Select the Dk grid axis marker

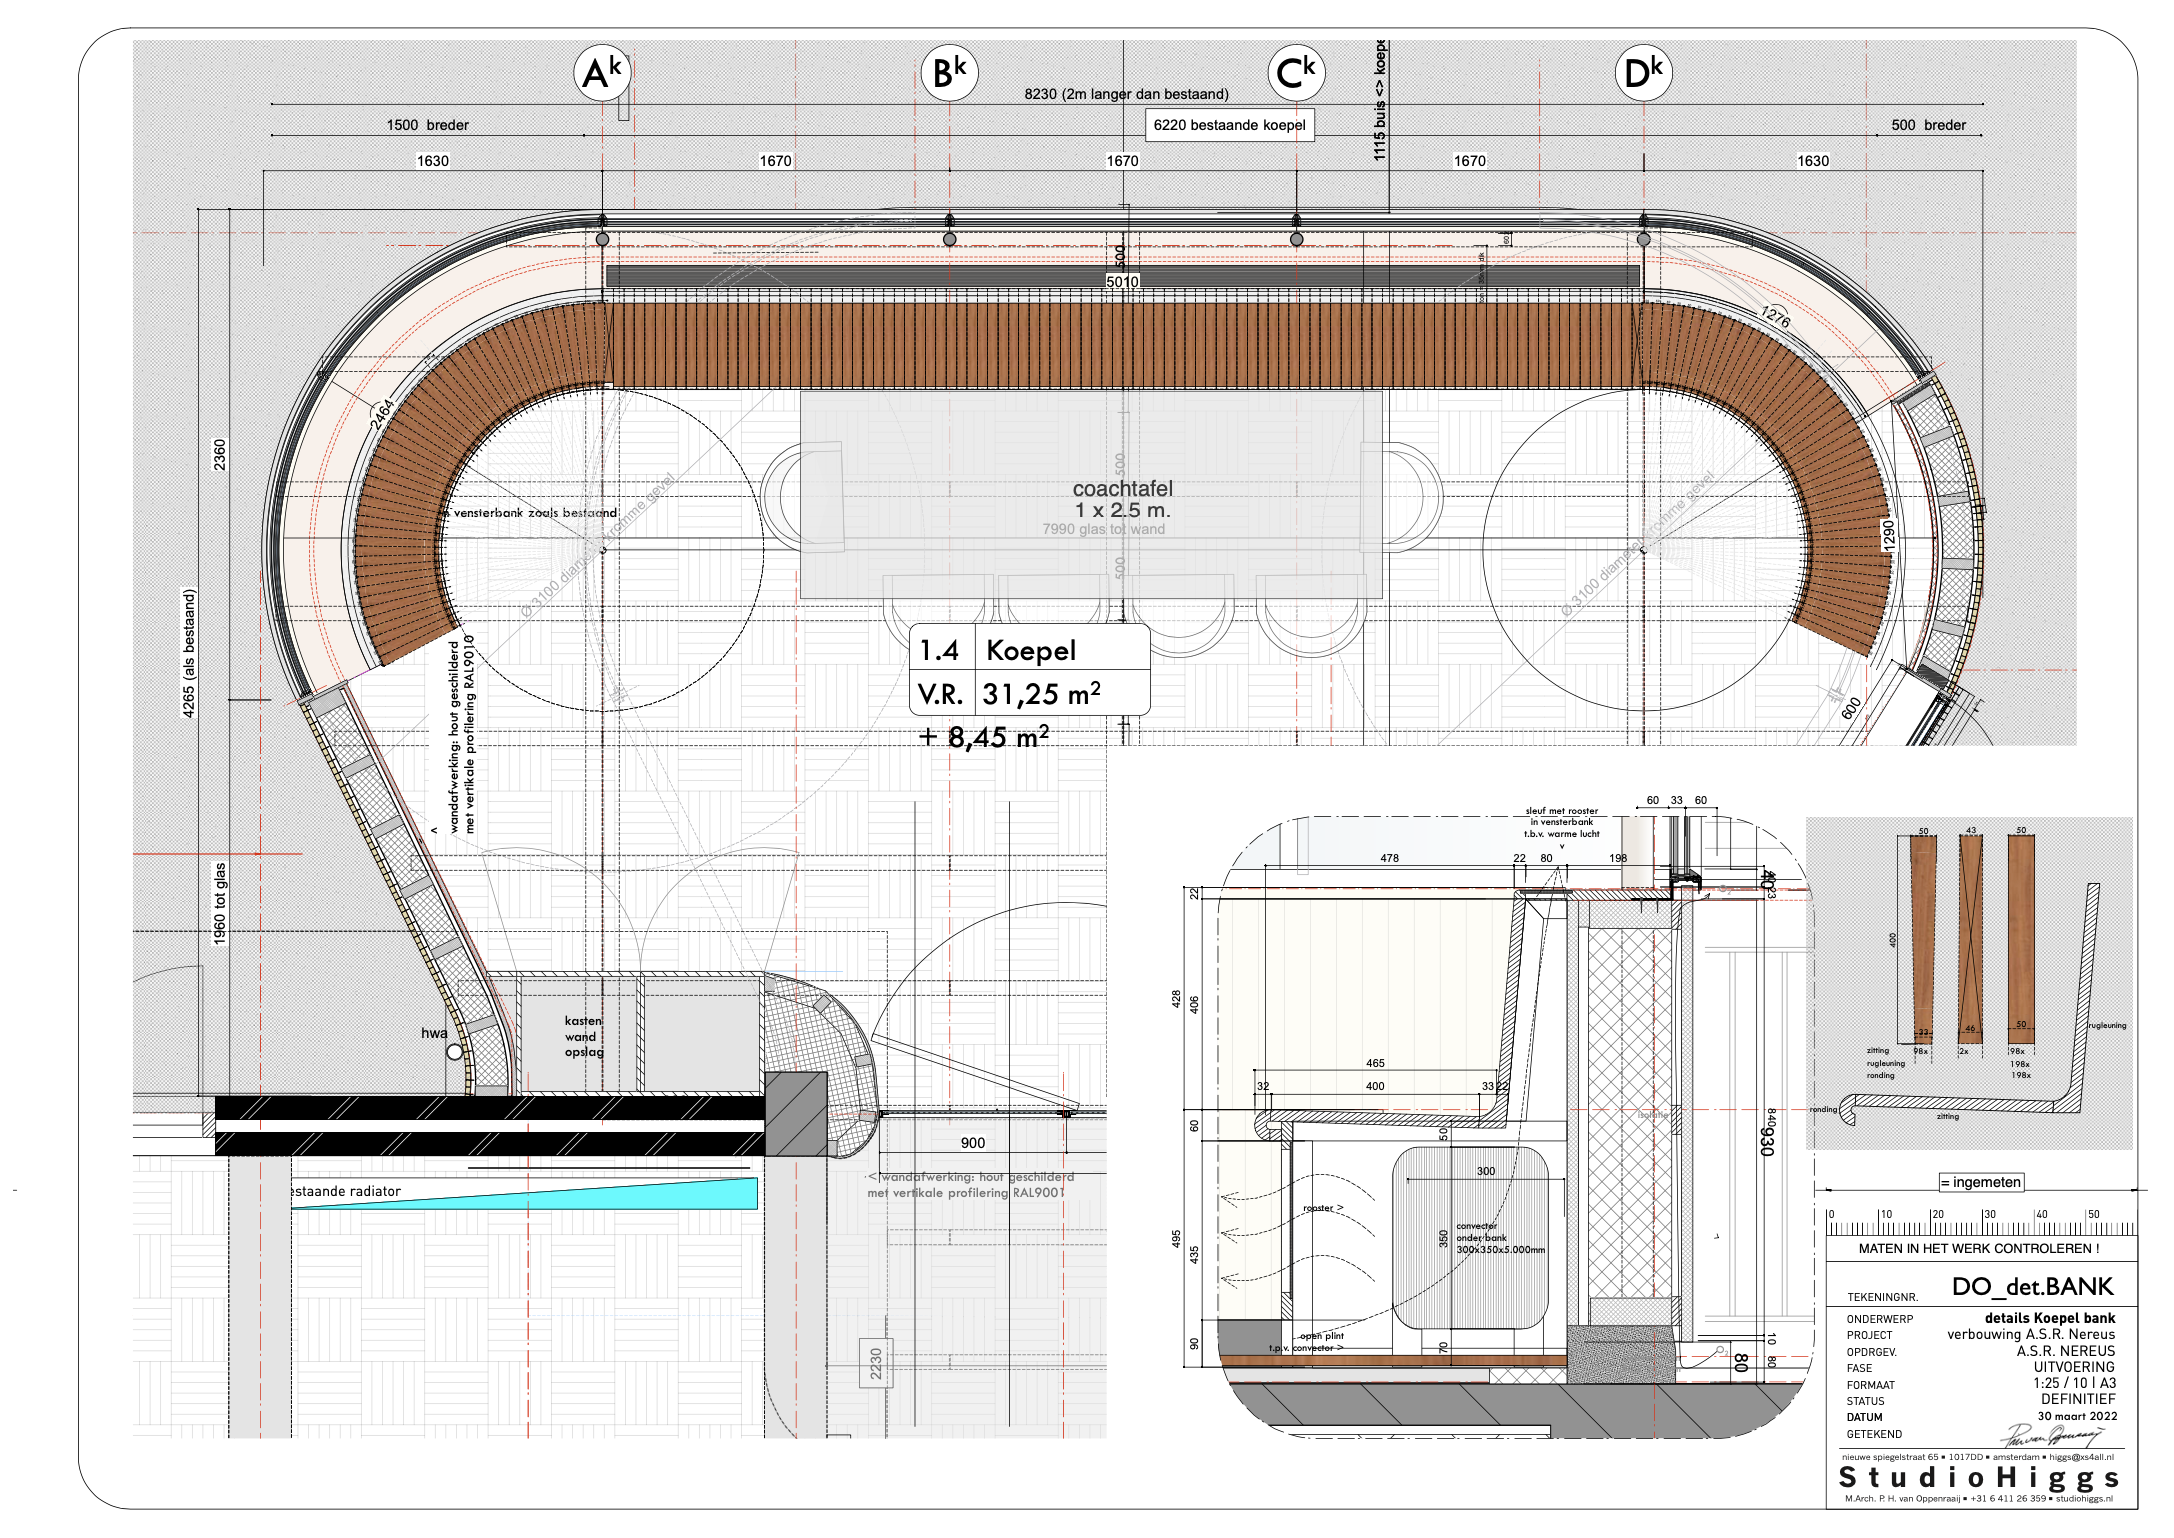1643,73
